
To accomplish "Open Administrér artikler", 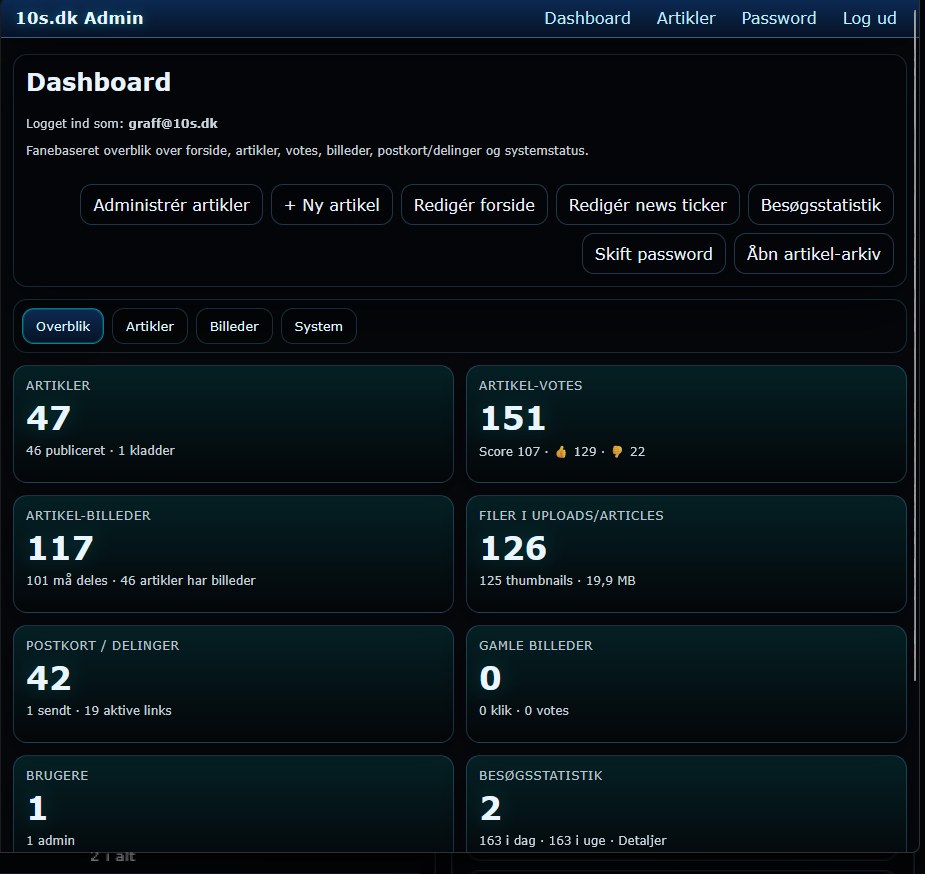I will click(x=171, y=205).
